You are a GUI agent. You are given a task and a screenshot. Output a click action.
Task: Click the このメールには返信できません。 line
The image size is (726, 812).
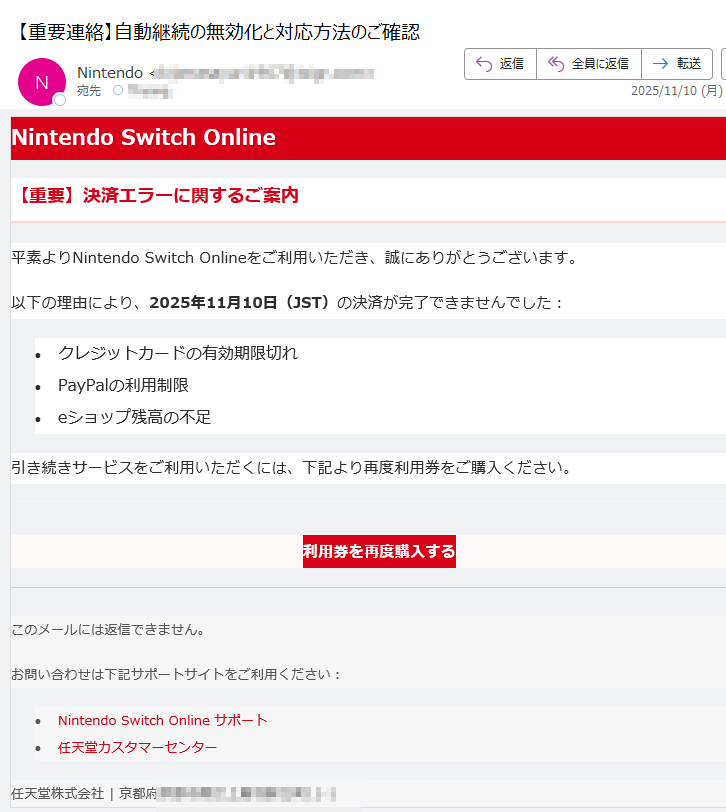(109, 630)
